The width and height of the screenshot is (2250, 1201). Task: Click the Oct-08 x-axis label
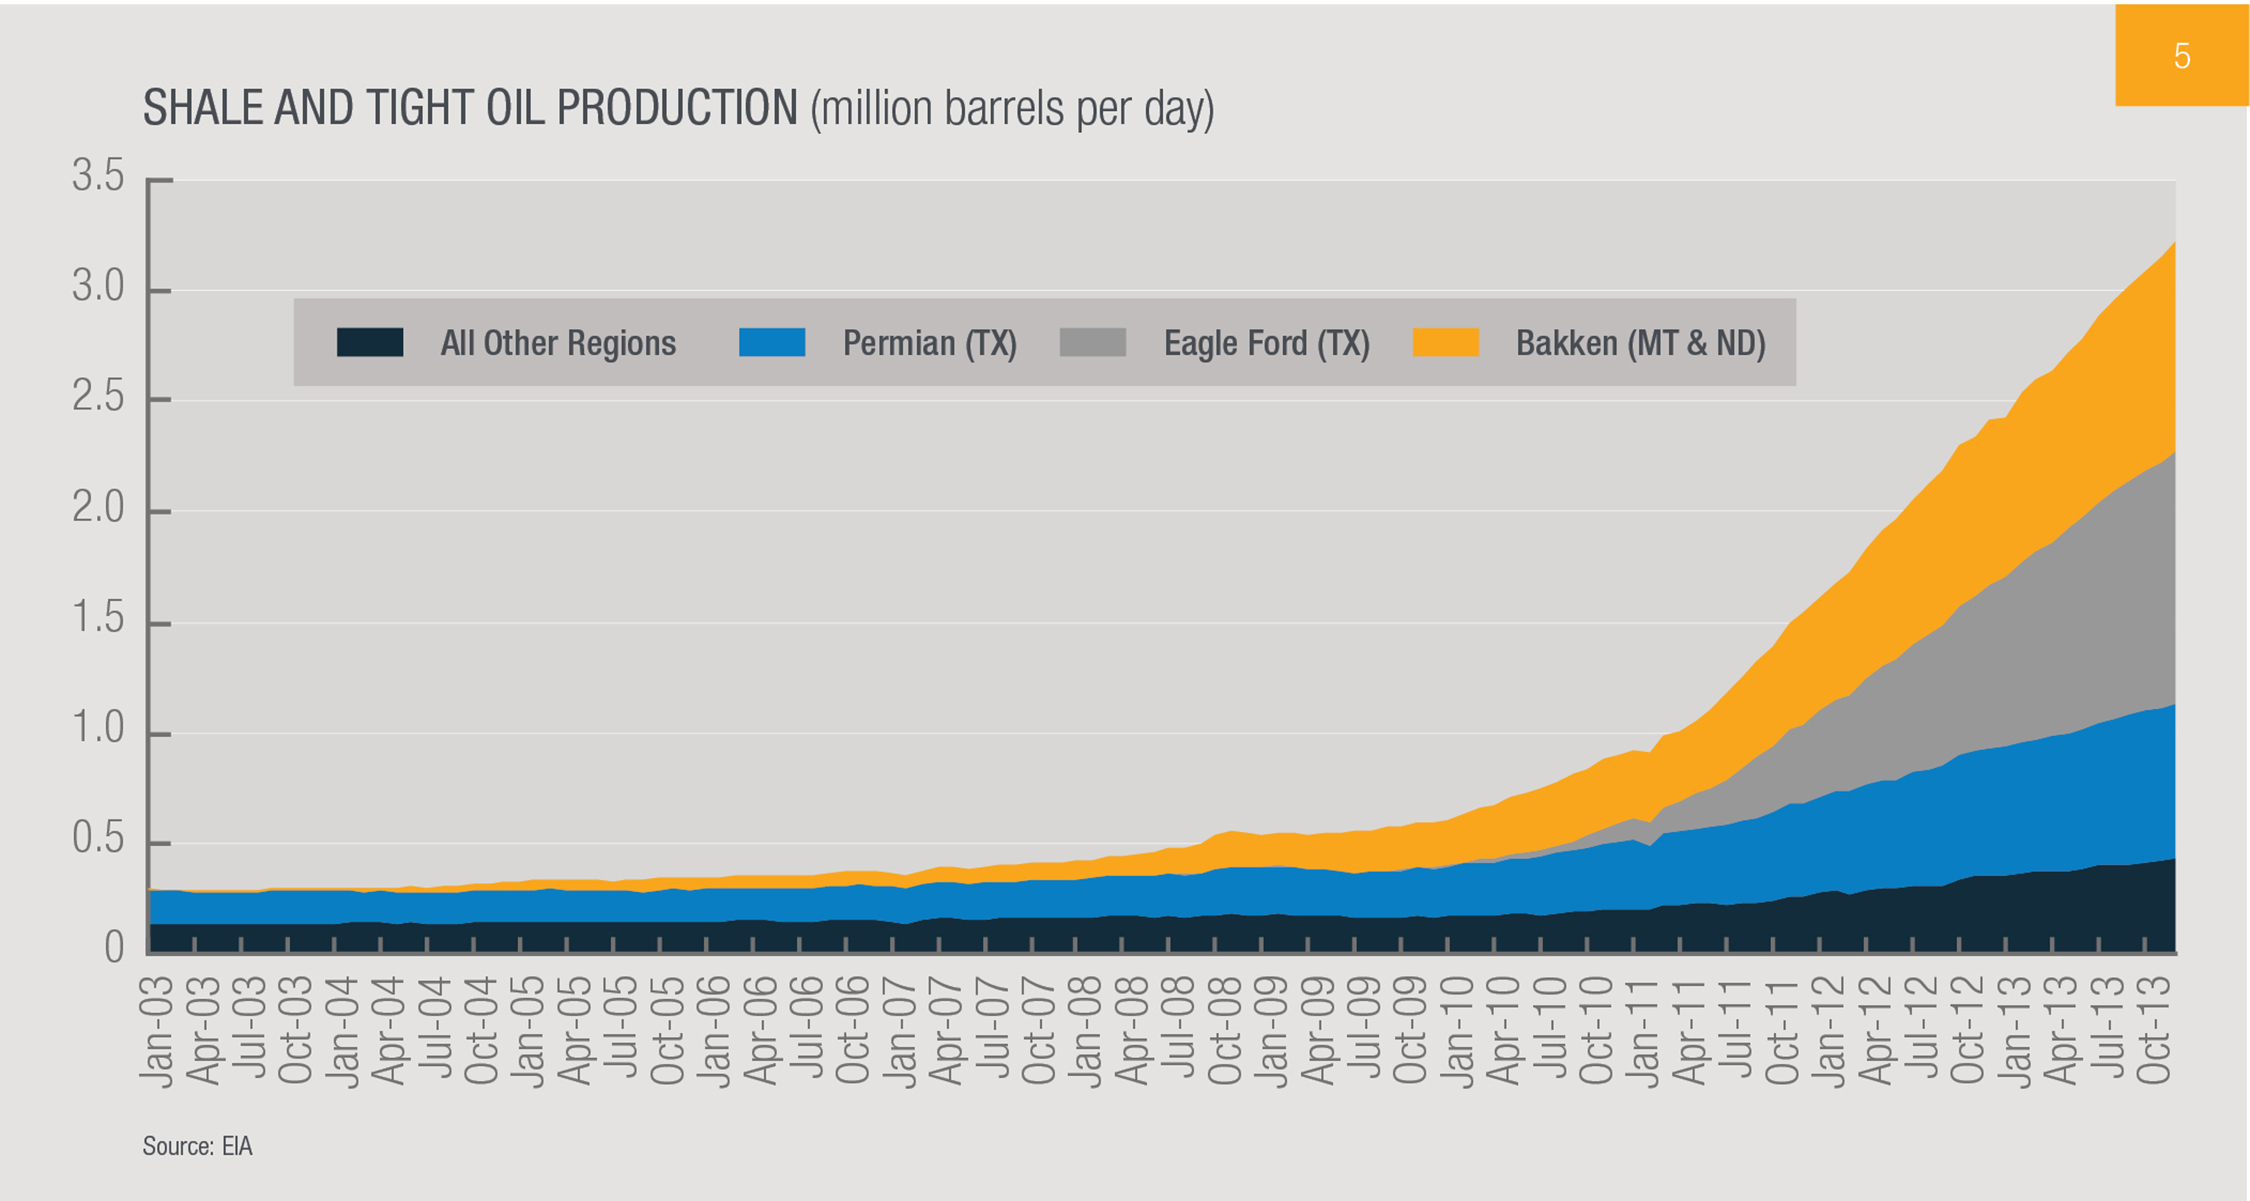1225,1030
